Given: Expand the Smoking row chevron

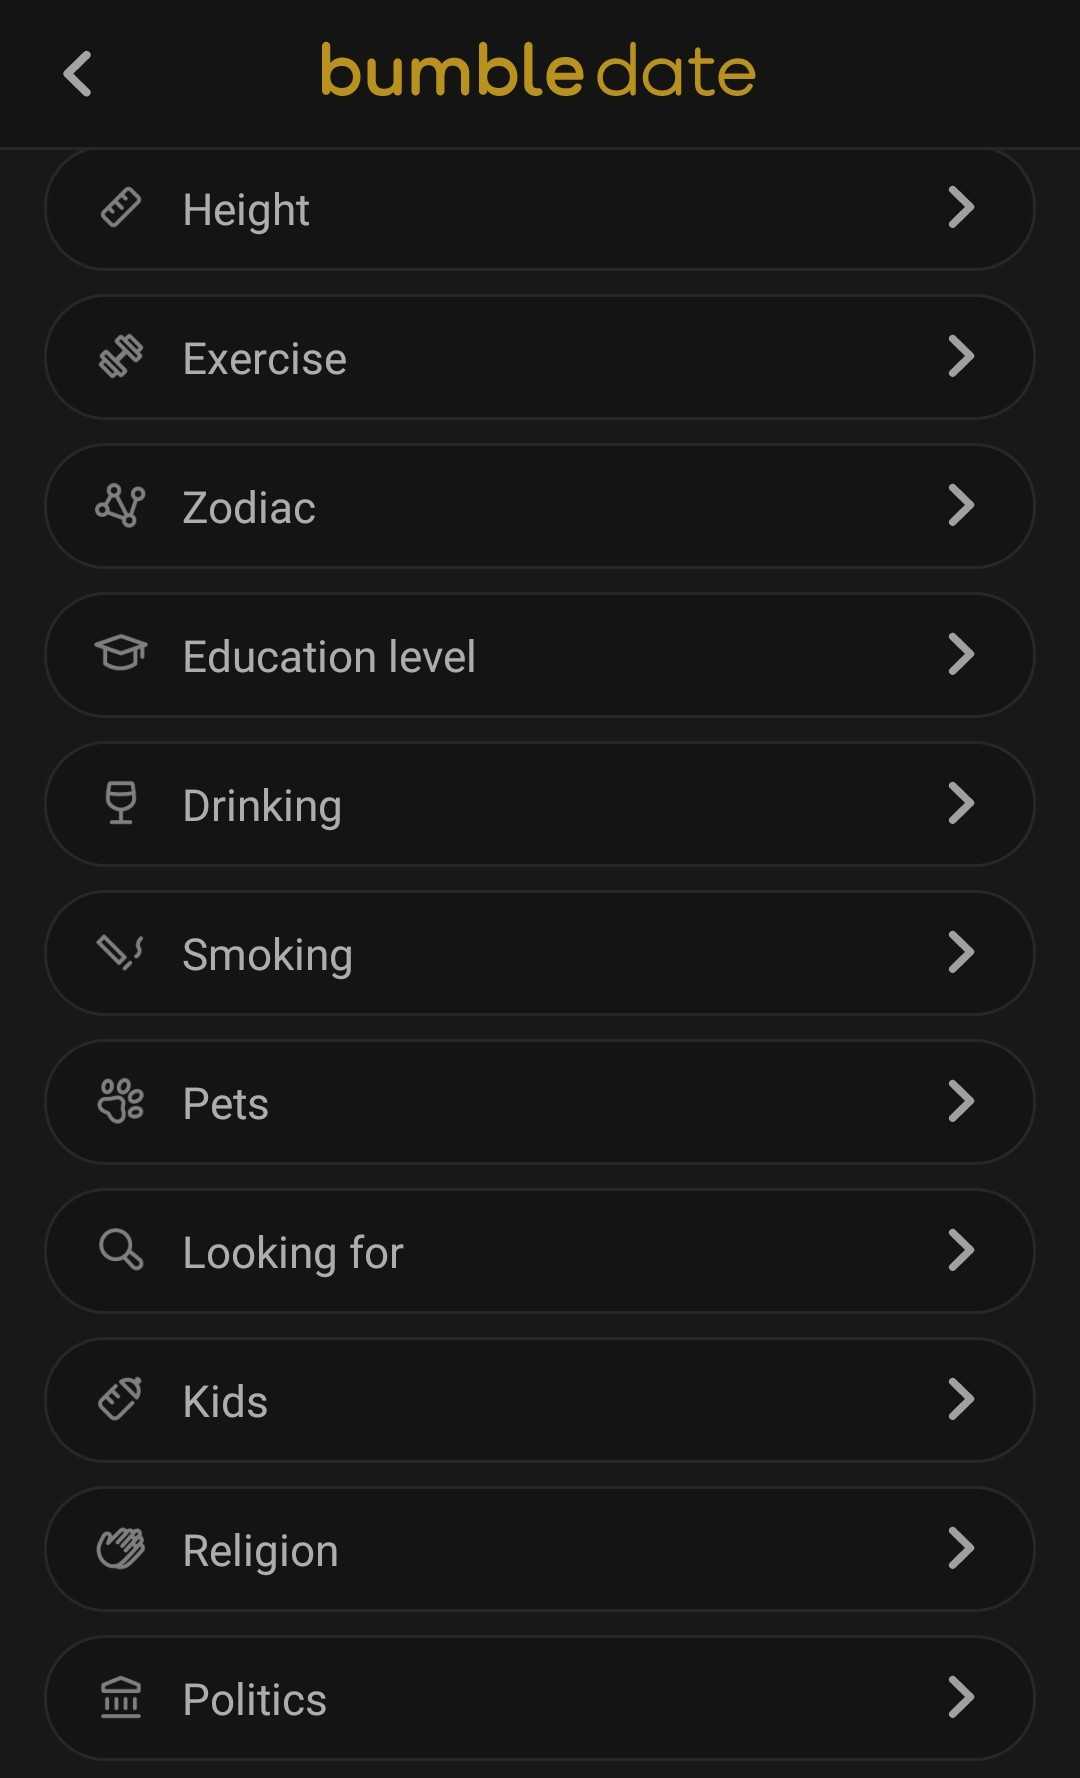Looking at the screenshot, I should pyautogui.click(x=961, y=953).
